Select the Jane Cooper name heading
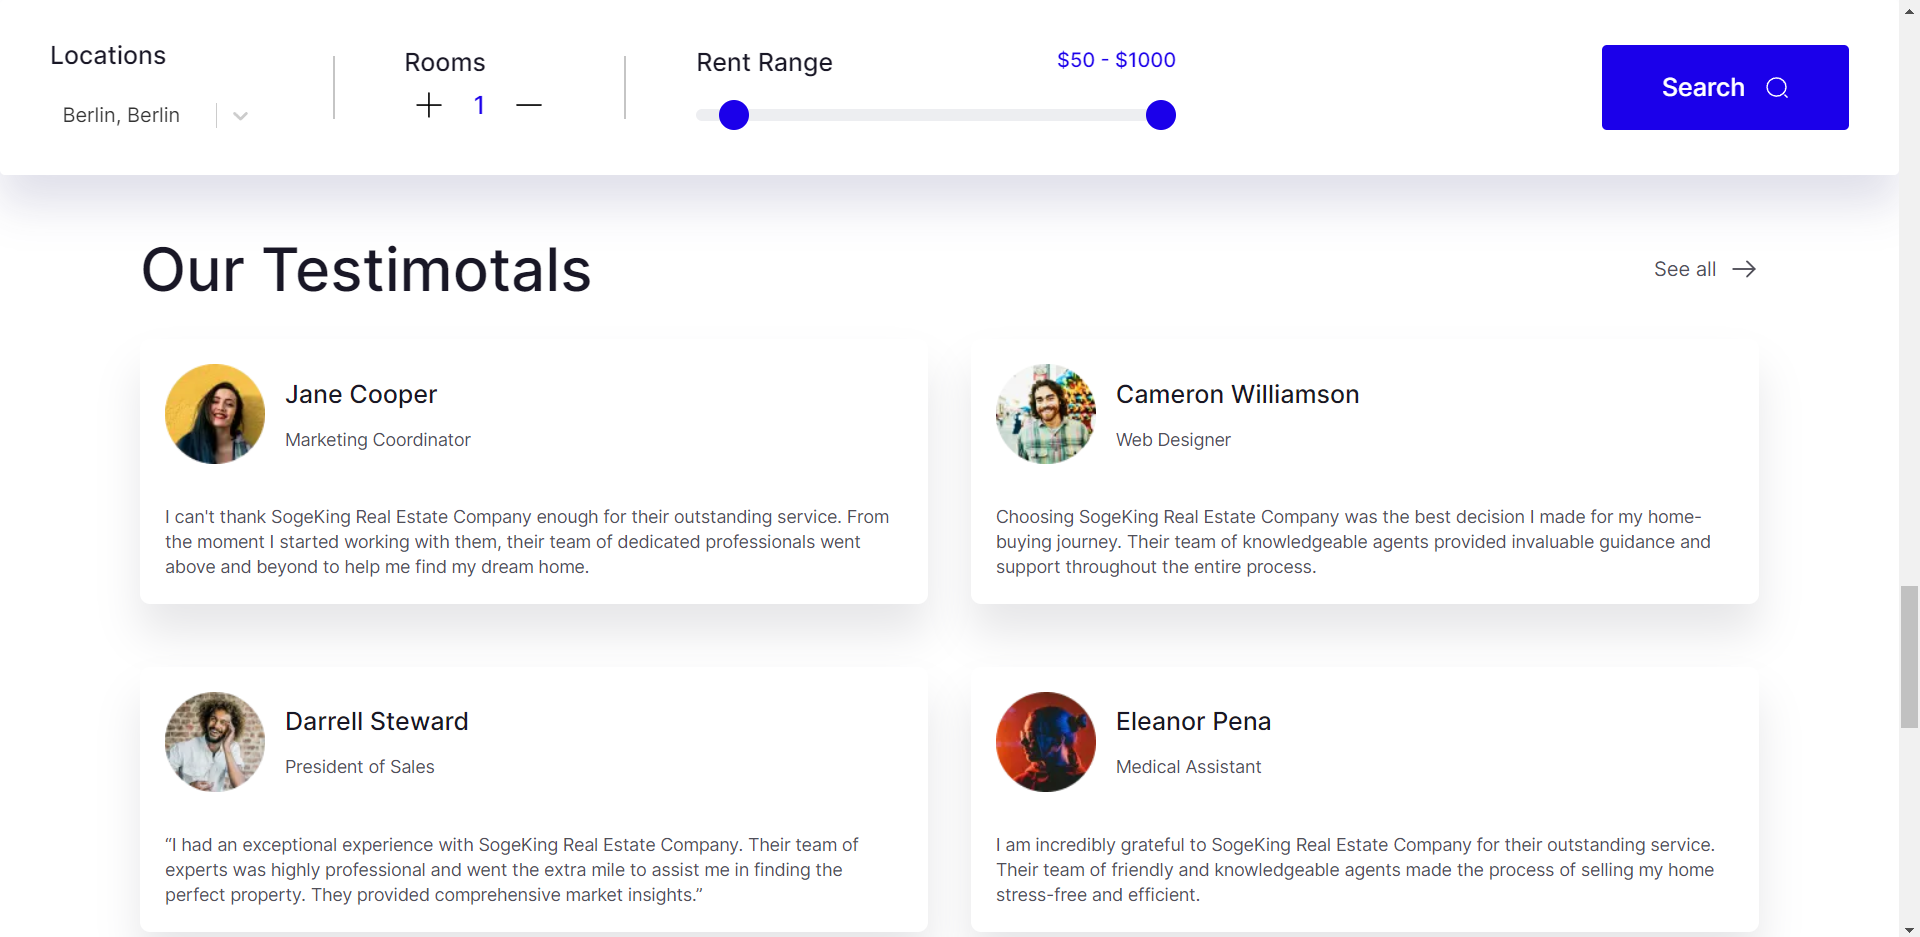This screenshot has width=1920, height=937. coord(361,394)
